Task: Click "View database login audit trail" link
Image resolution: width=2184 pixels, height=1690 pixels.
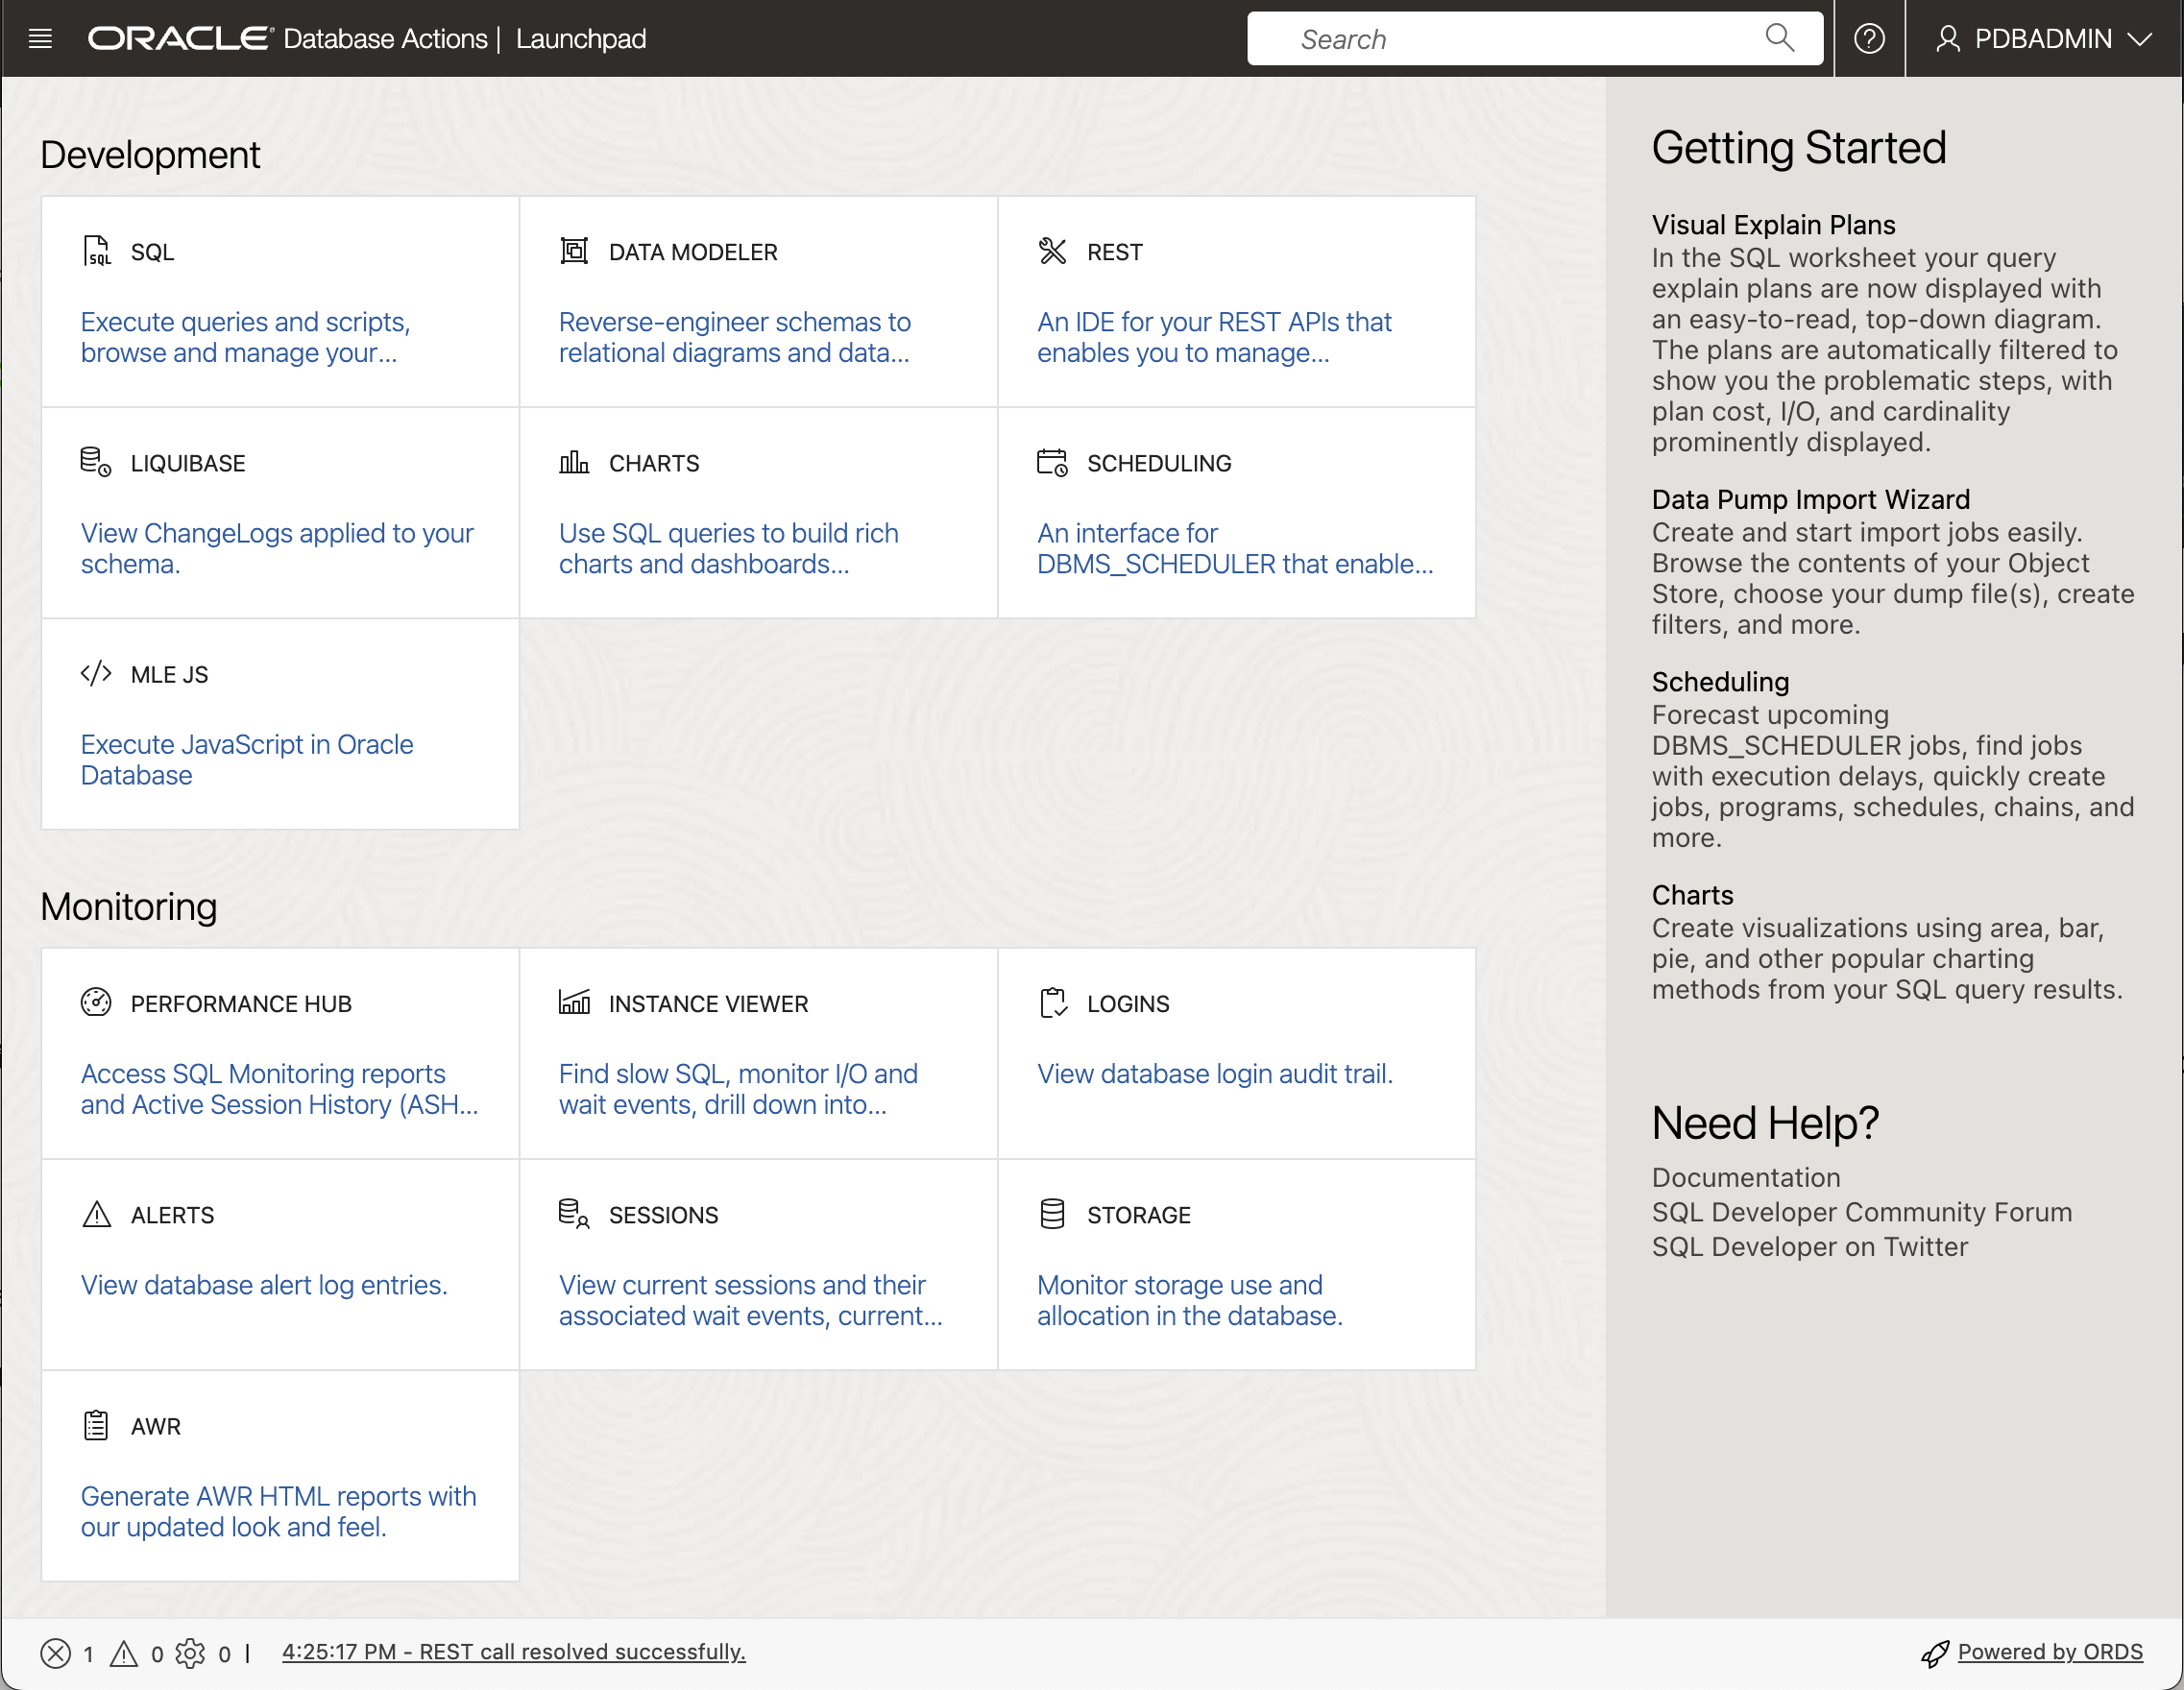Action: tap(1214, 1073)
